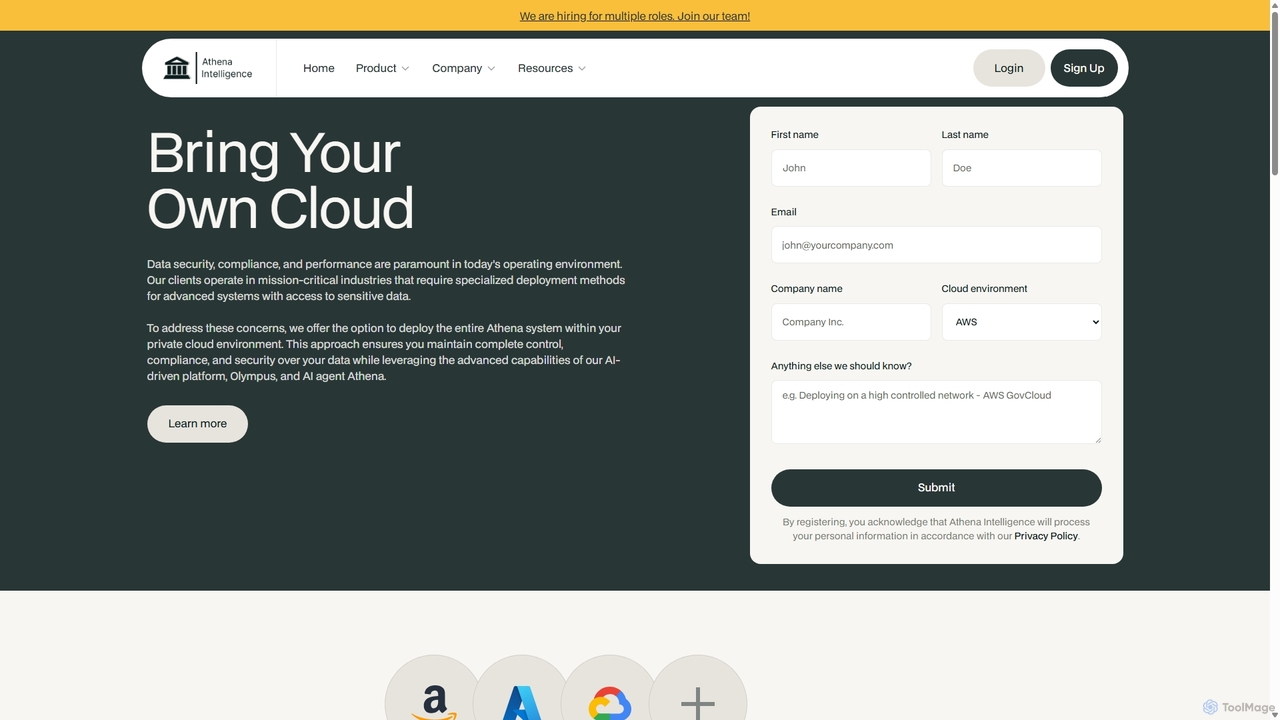The height and width of the screenshot is (720, 1280).
Task: Focus the First name field
Action: click(x=851, y=168)
